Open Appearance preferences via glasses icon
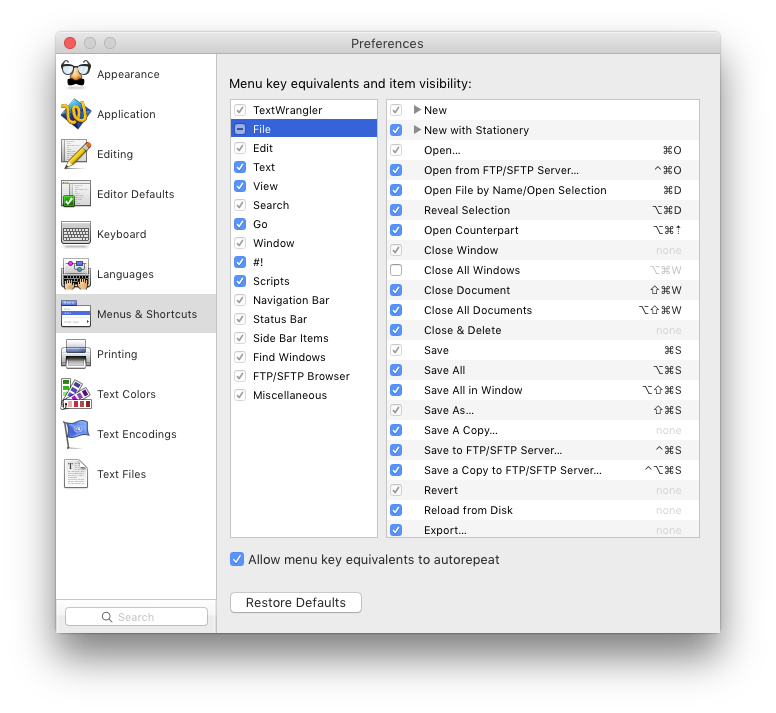Screen dimensions: 776x713 click(x=76, y=74)
